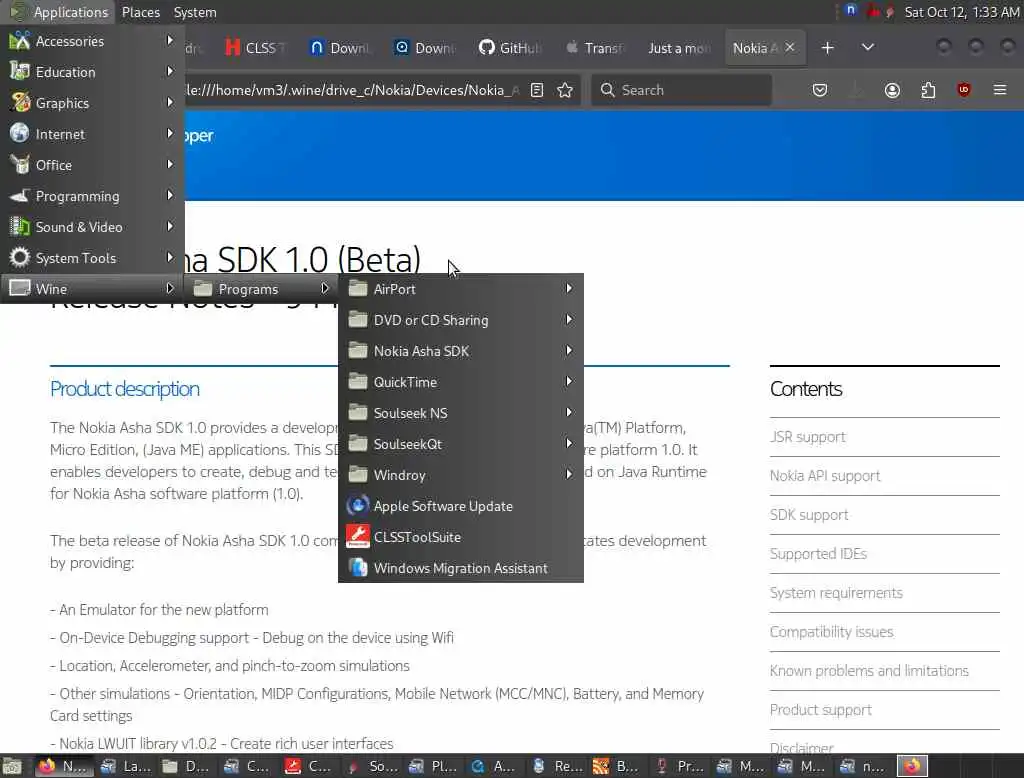Image resolution: width=1024 pixels, height=778 pixels.
Task: Go to System requirements link
Action: [836, 593]
